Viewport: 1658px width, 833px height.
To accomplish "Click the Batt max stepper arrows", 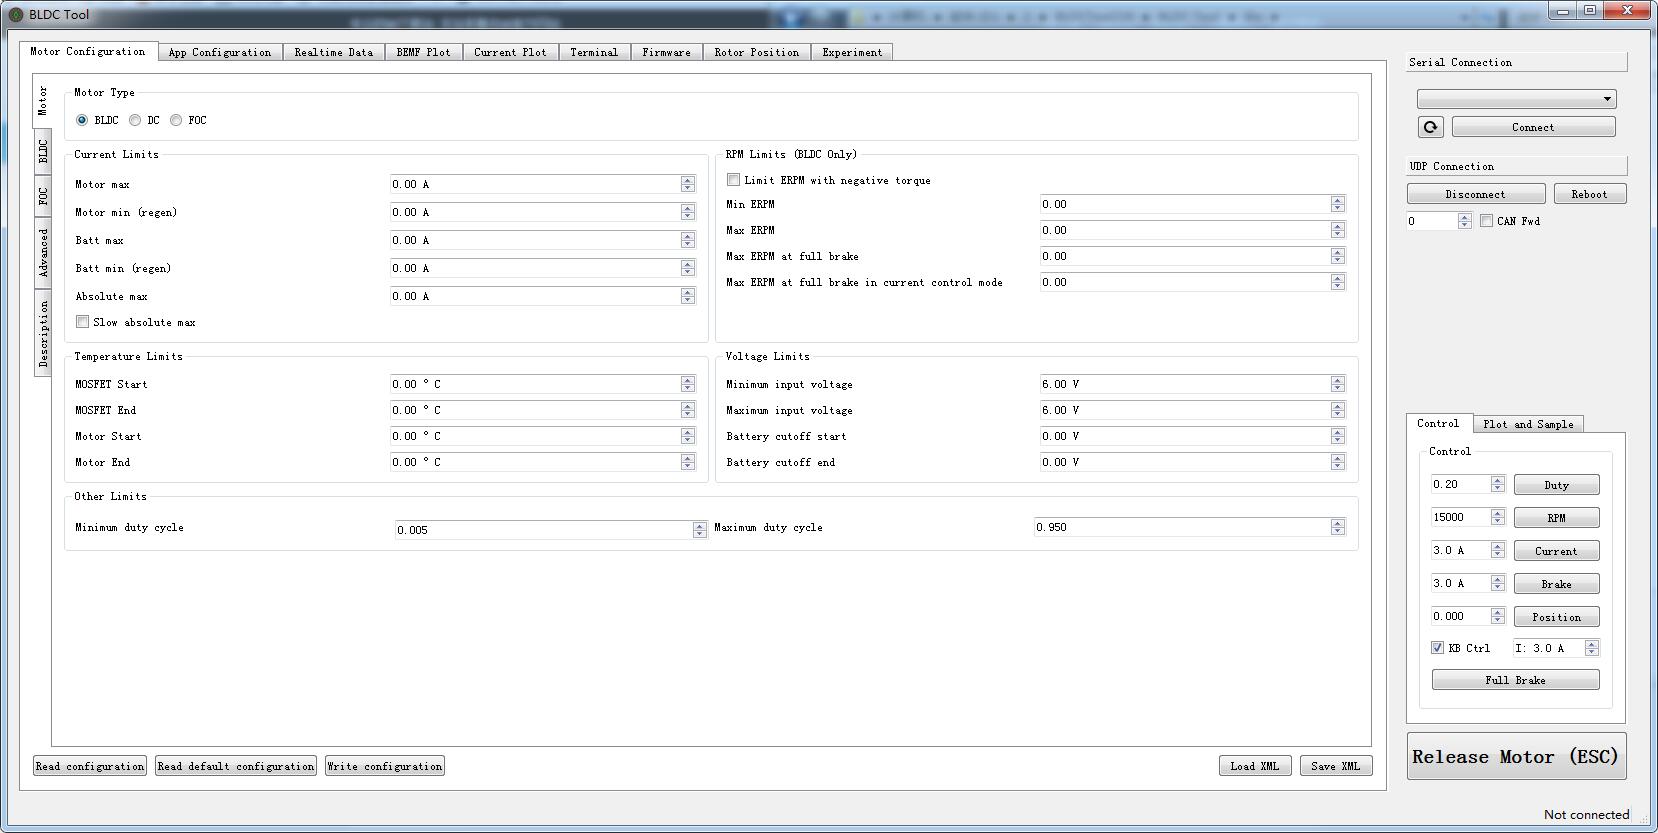I will (688, 240).
